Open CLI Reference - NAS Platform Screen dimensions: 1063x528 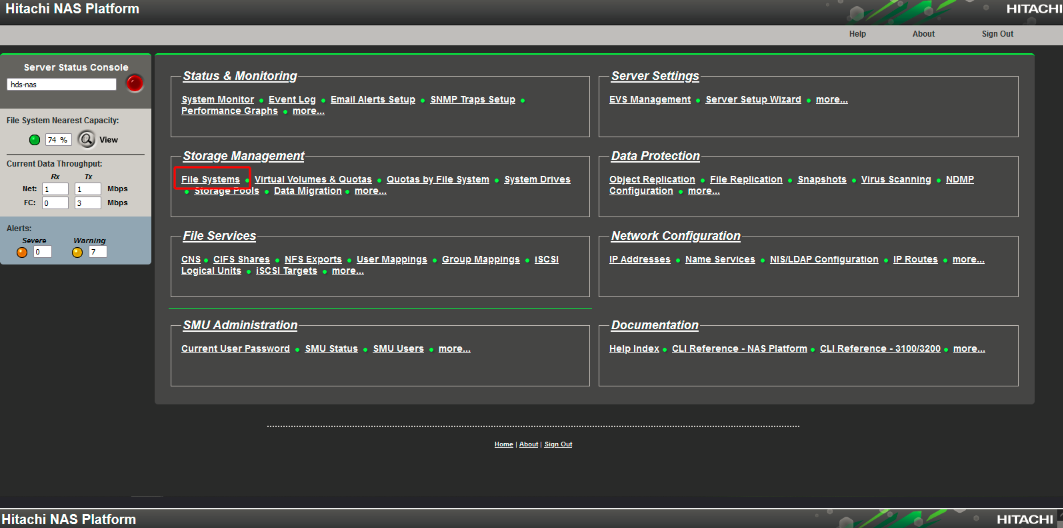(740, 349)
